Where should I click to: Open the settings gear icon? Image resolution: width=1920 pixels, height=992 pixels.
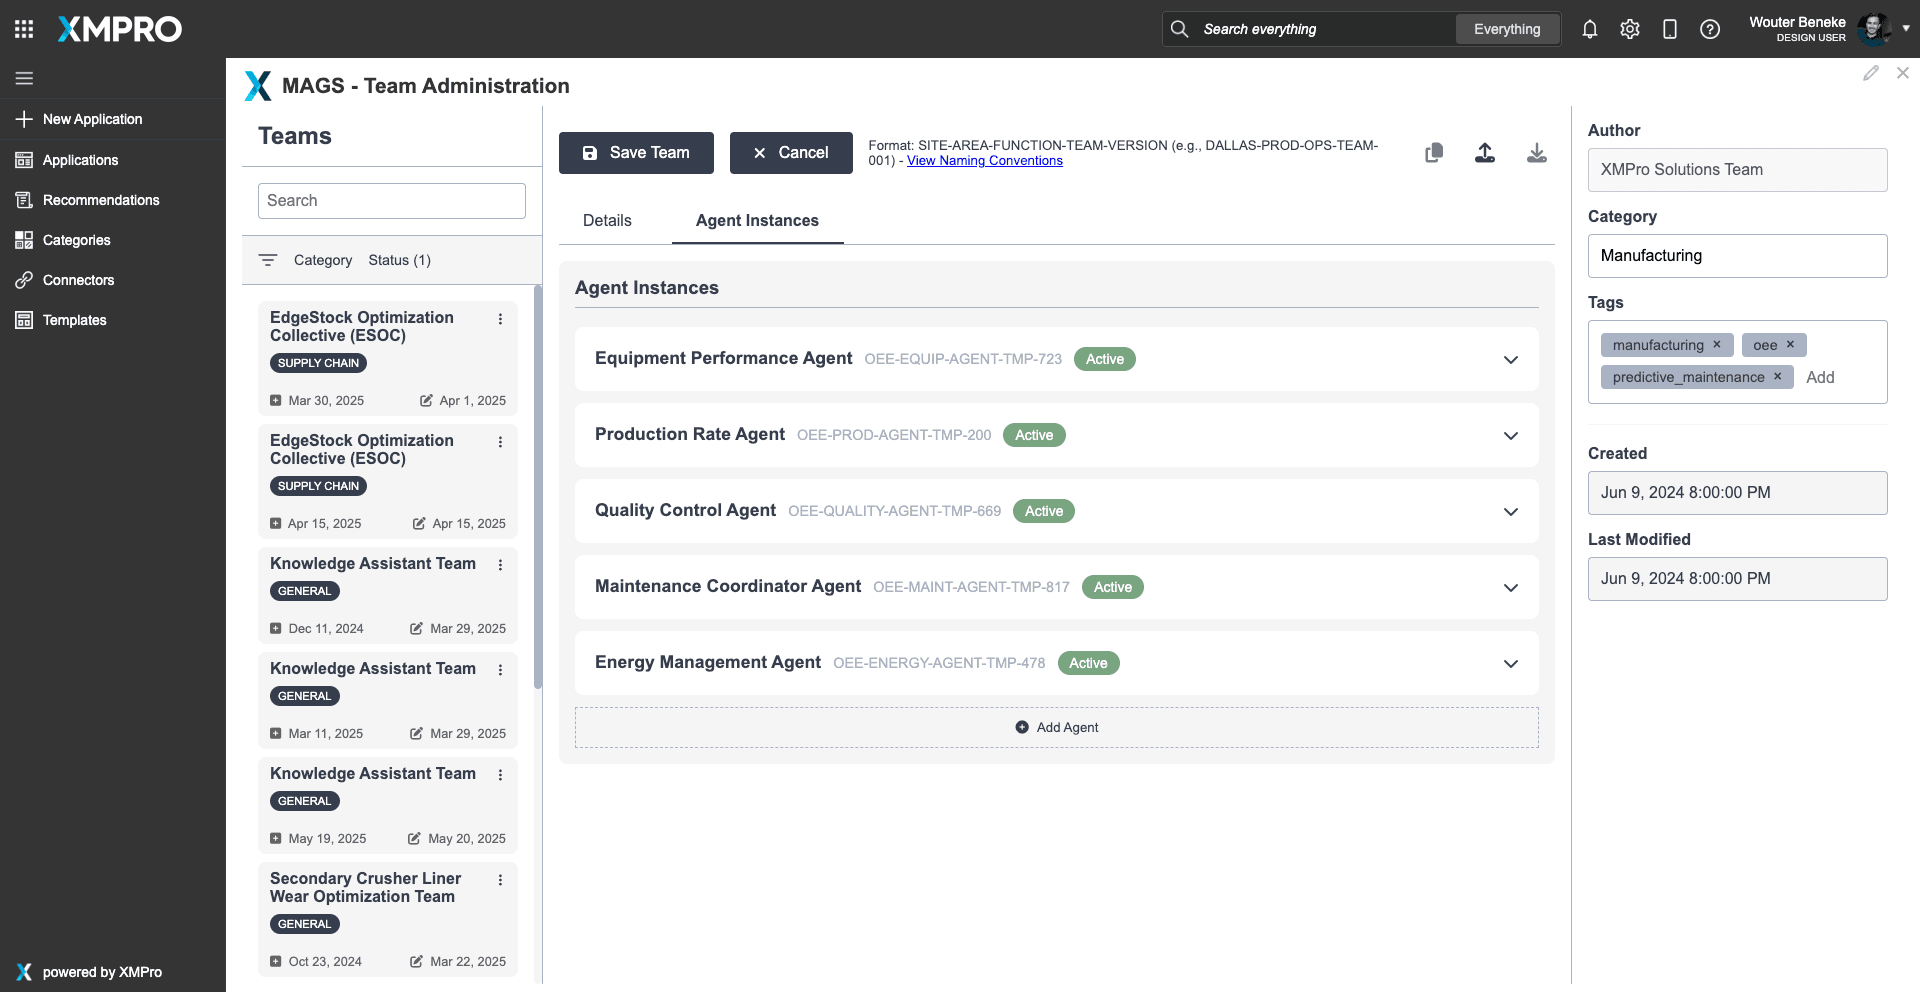[1630, 30]
